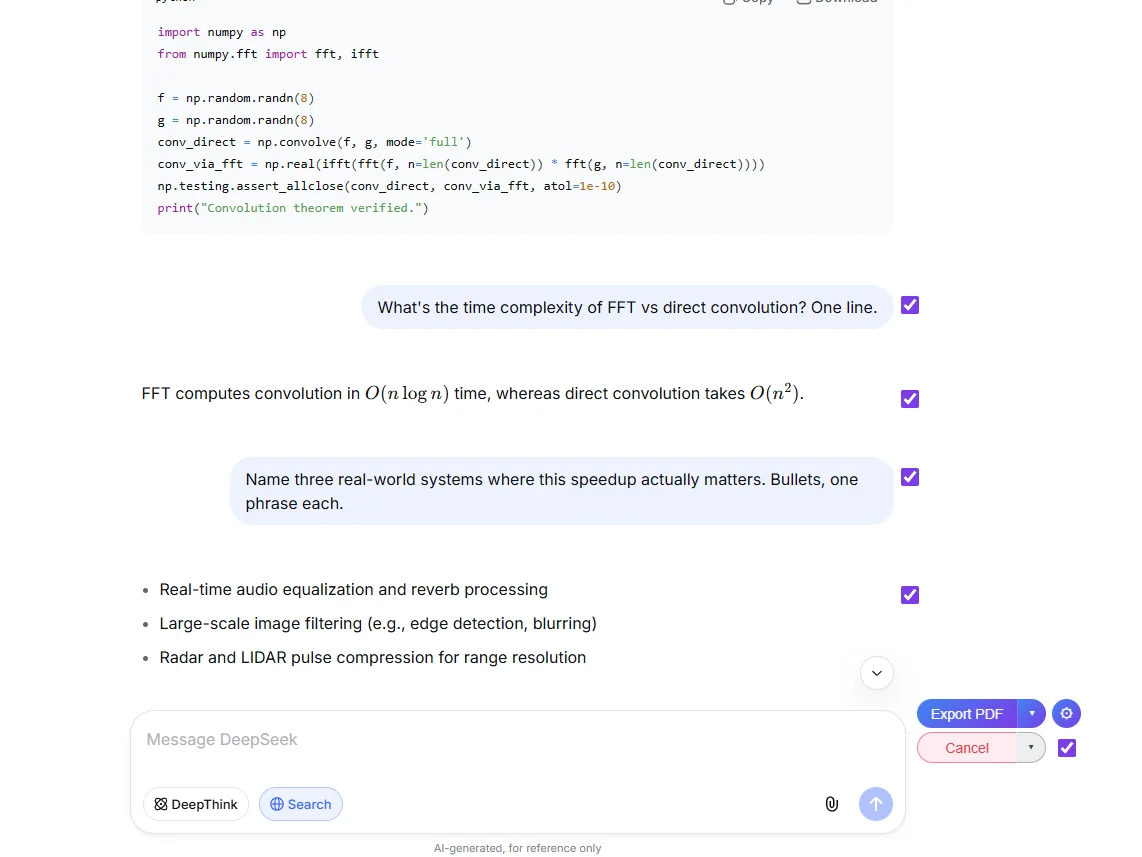Click 'Real-time audio equalization and reverb processing' bullet
Image resolution: width=1142 pixels, height=857 pixels.
pos(353,590)
